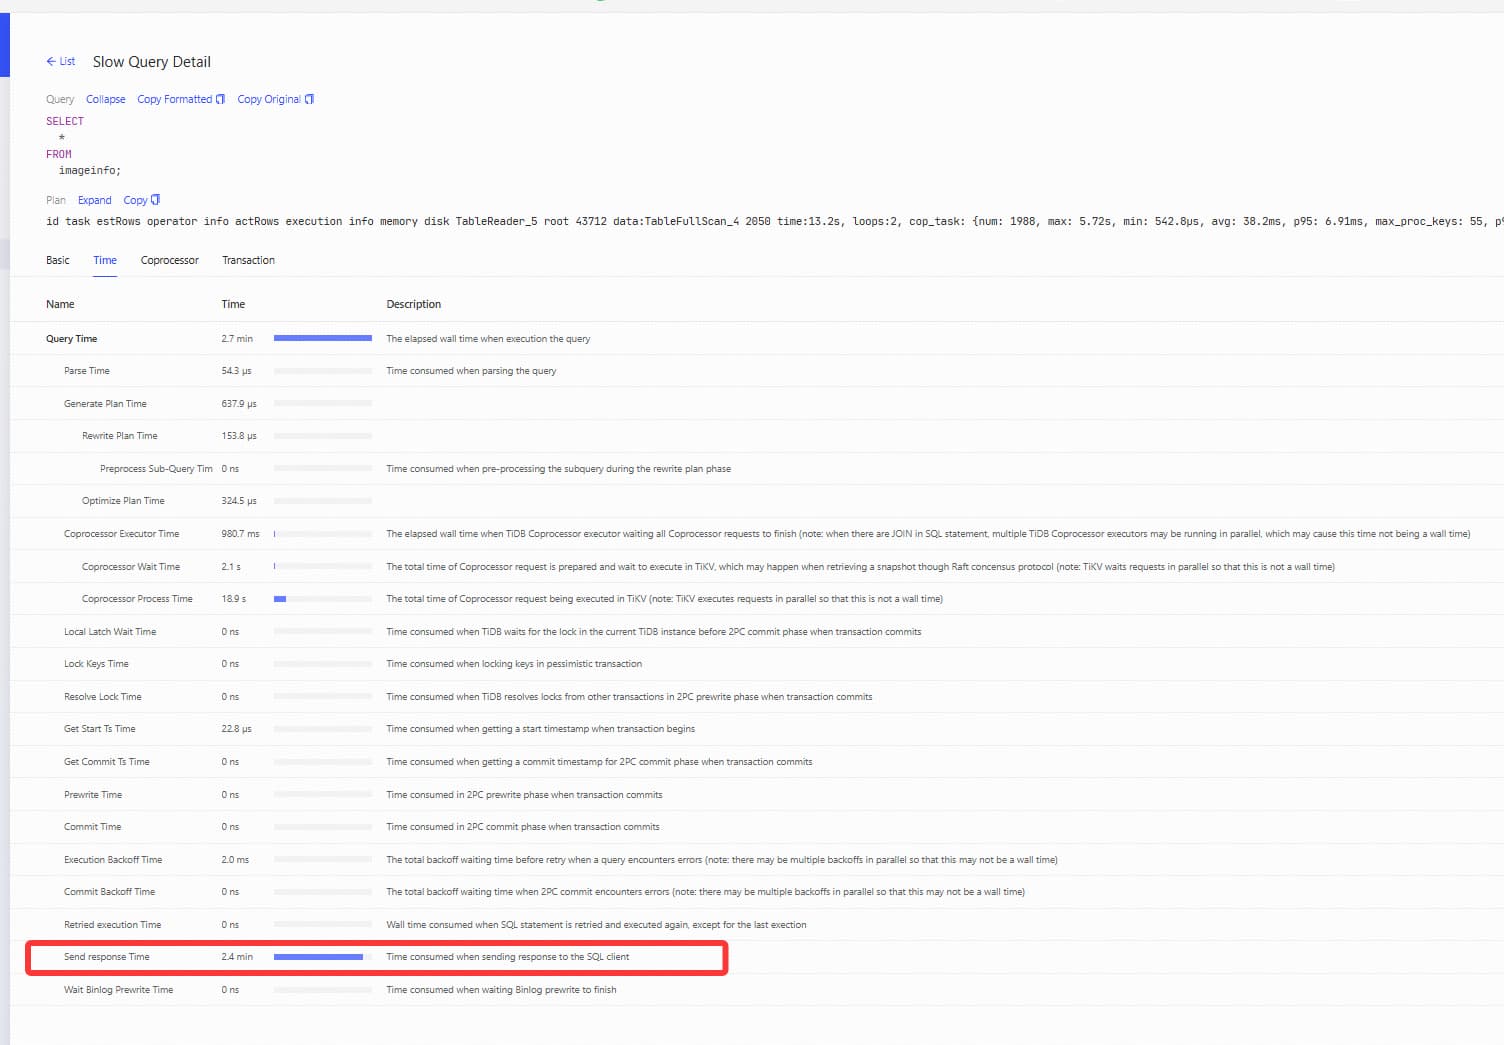The width and height of the screenshot is (1504, 1045).
Task: Click the Commit Backoff Time label
Action: coord(110,892)
